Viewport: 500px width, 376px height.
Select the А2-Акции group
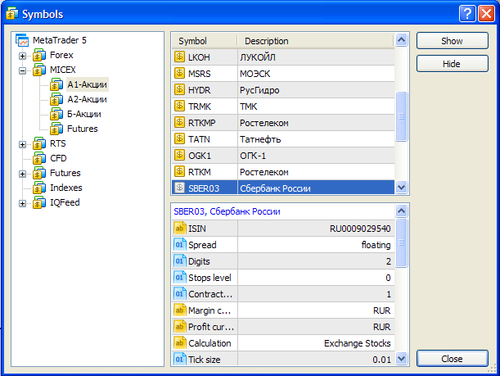click(87, 99)
